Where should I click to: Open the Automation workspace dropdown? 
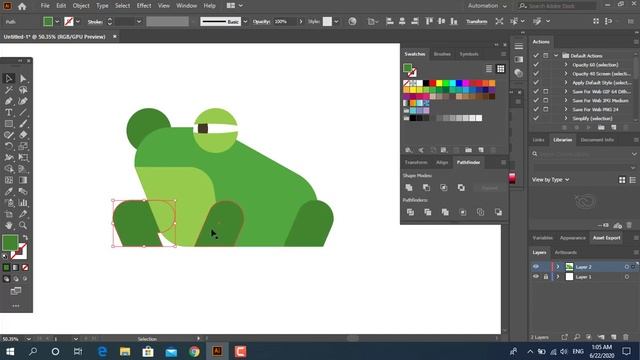tap(487, 6)
